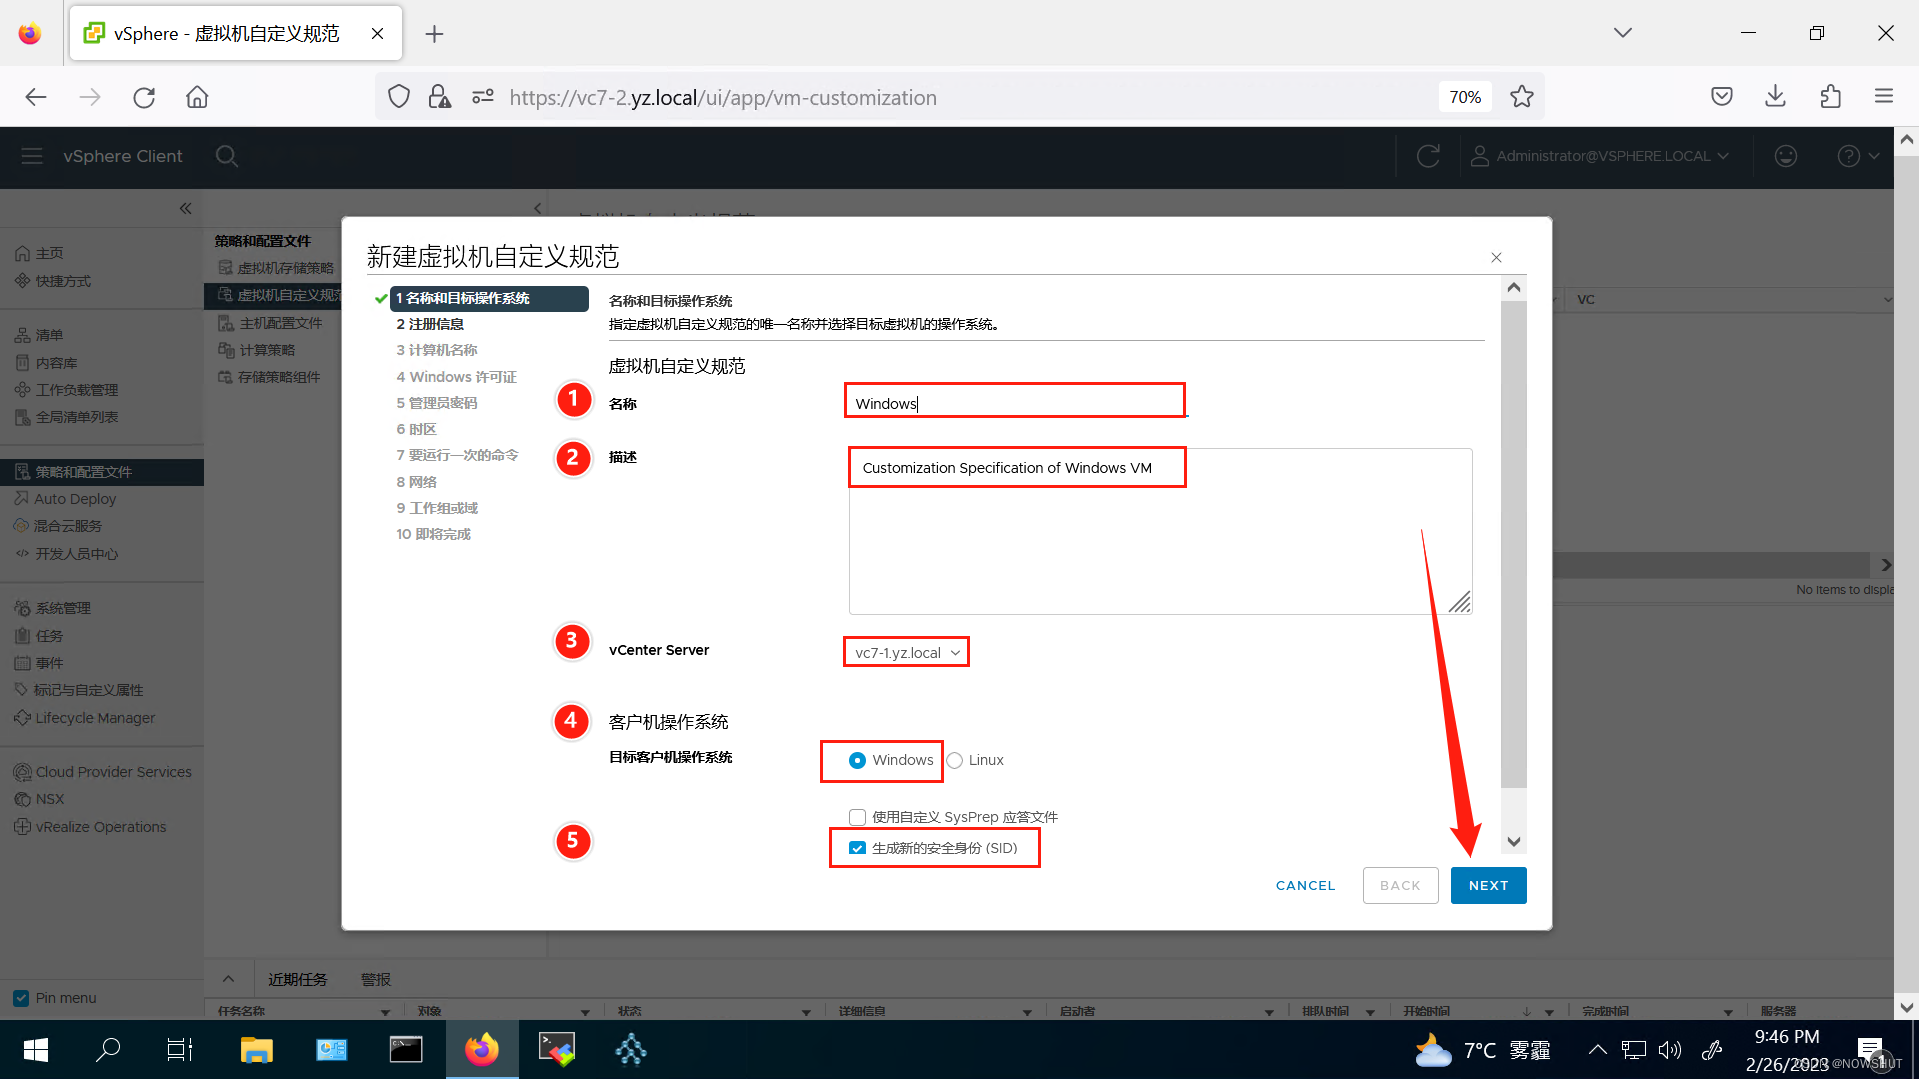Click the 70% zoom level indicator

click(x=1465, y=97)
